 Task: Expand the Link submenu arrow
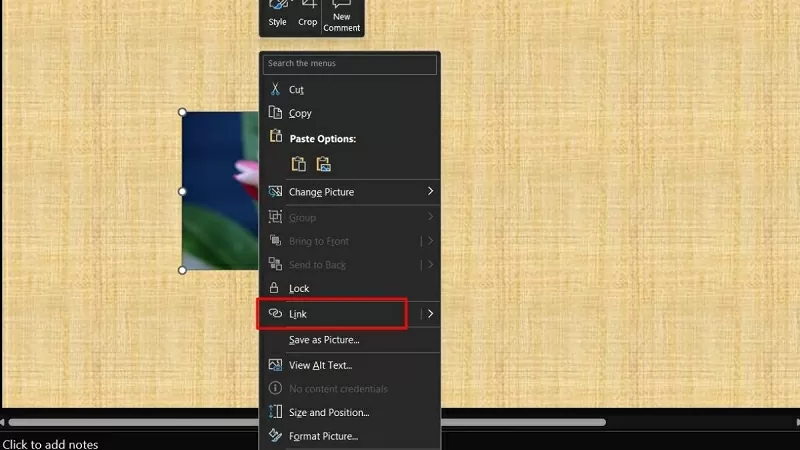click(430, 314)
